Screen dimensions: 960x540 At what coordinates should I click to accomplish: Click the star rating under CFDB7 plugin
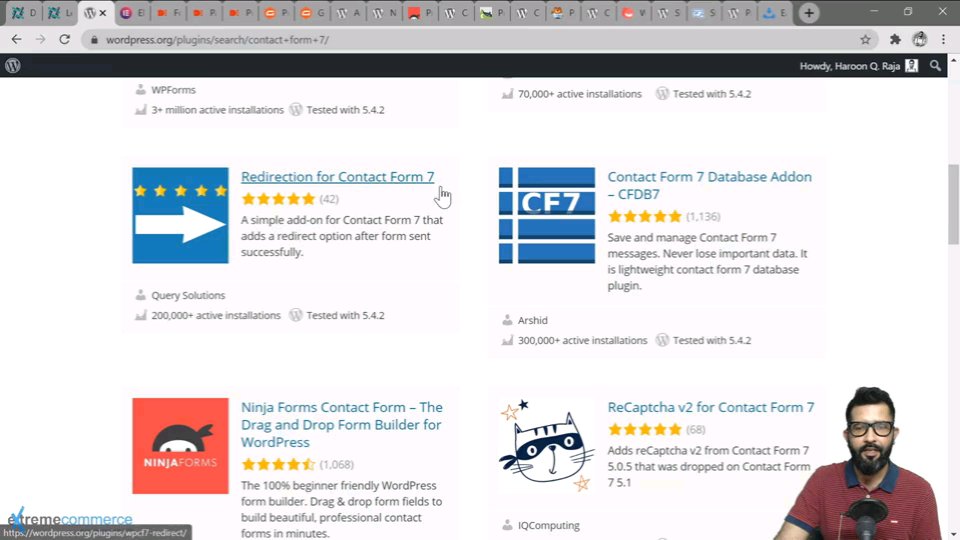pos(645,216)
